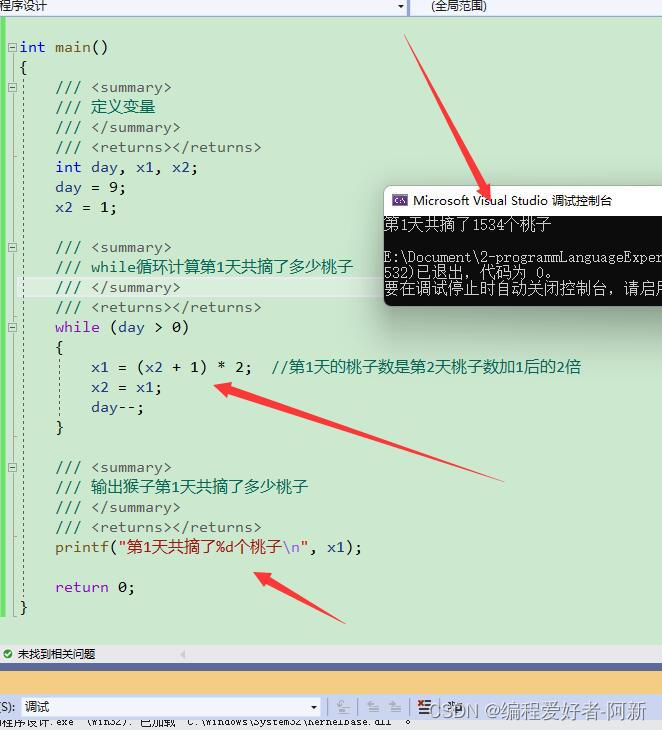Click the output line mentioning kernelbase.dll
The width and height of the screenshot is (662, 730).
205,723
